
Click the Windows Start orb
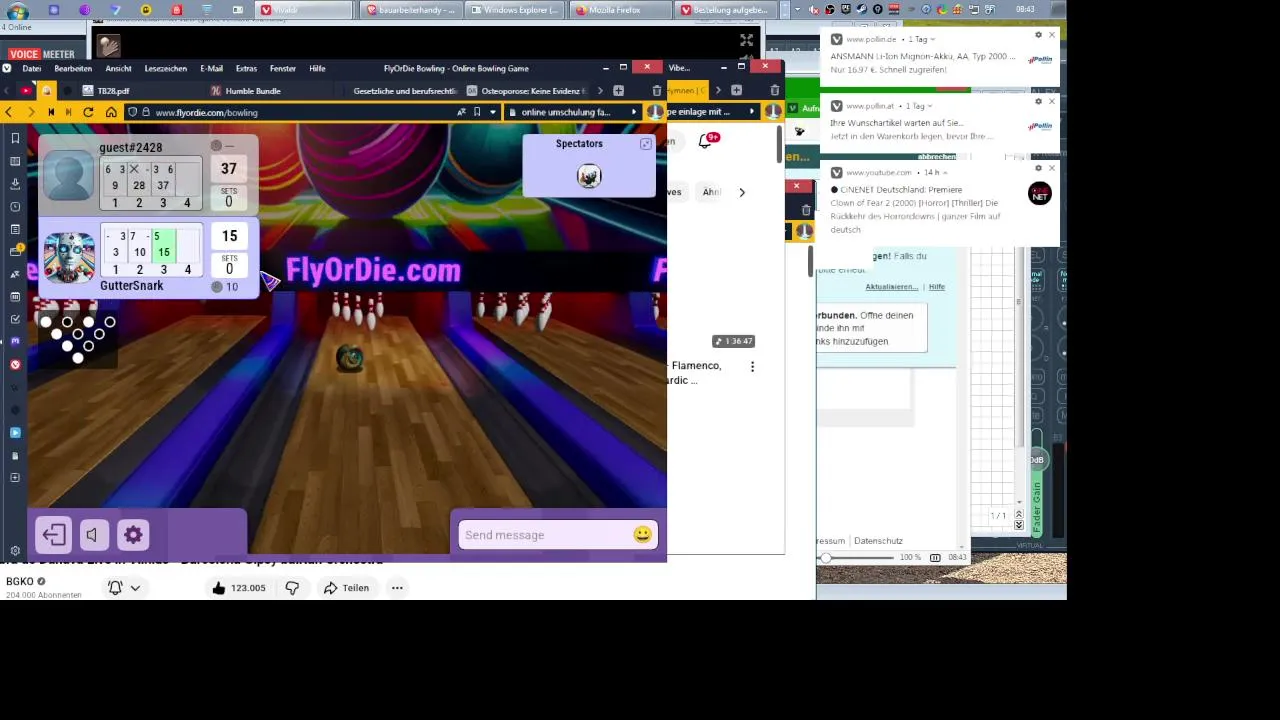[x=17, y=12]
